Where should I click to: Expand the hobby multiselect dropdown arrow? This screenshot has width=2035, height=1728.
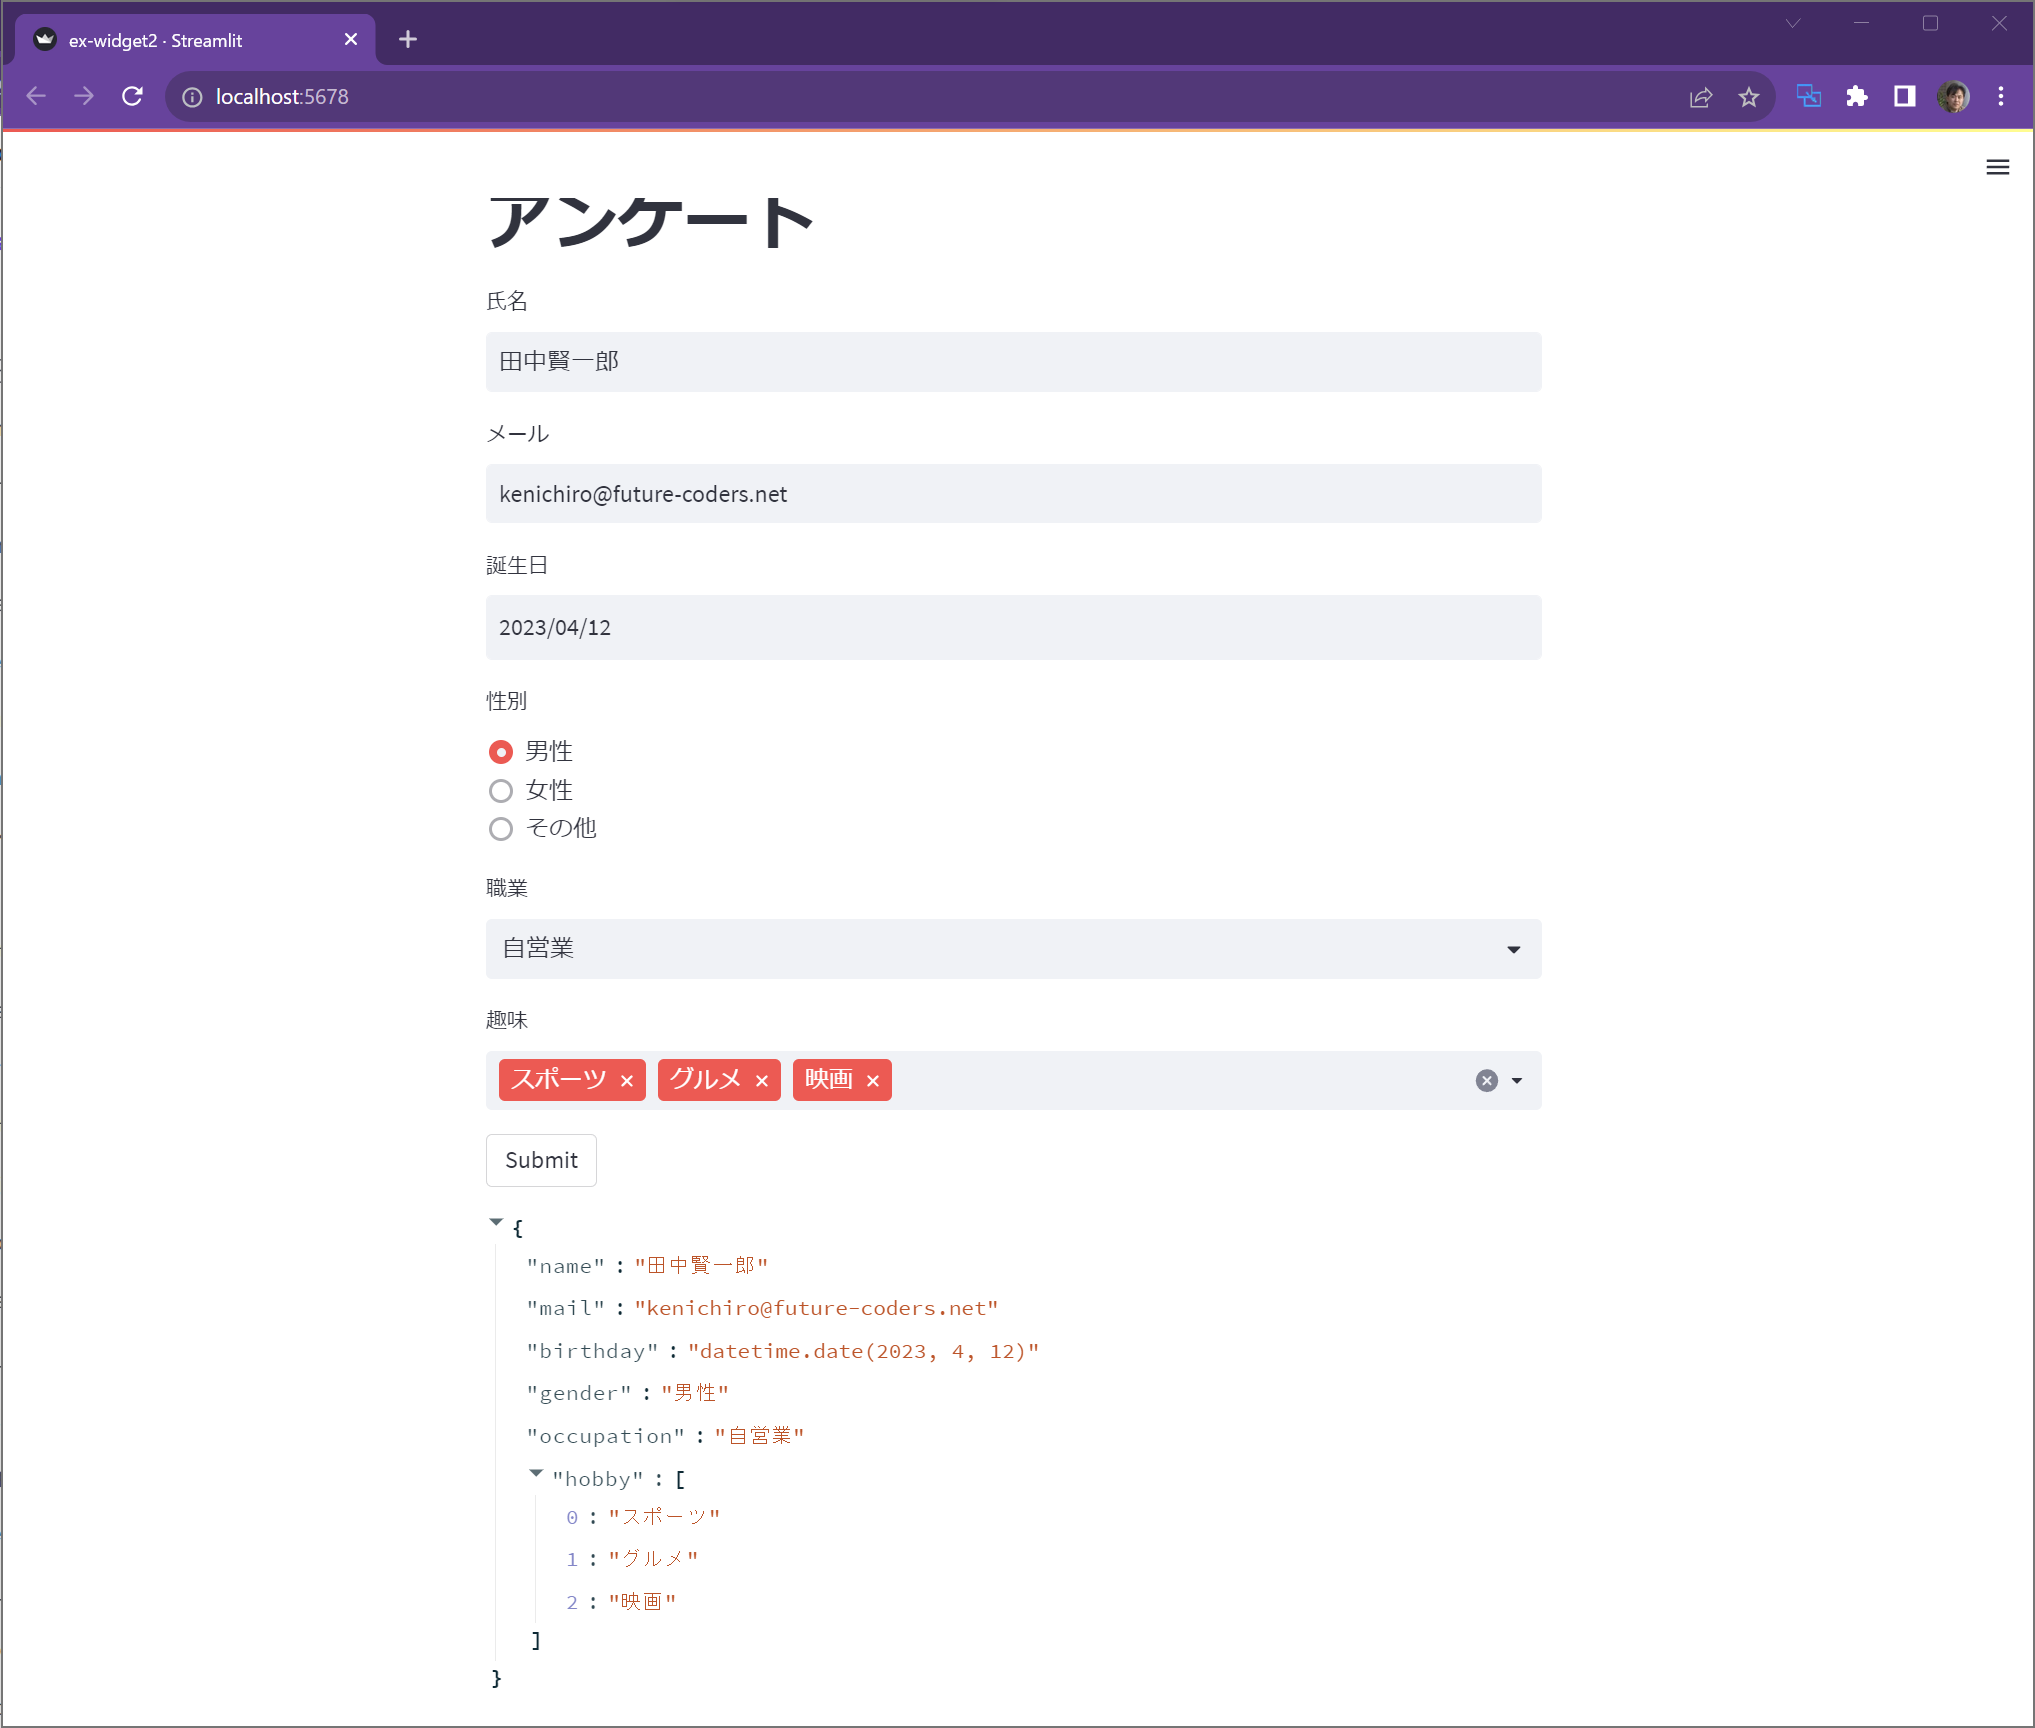point(1517,1080)
